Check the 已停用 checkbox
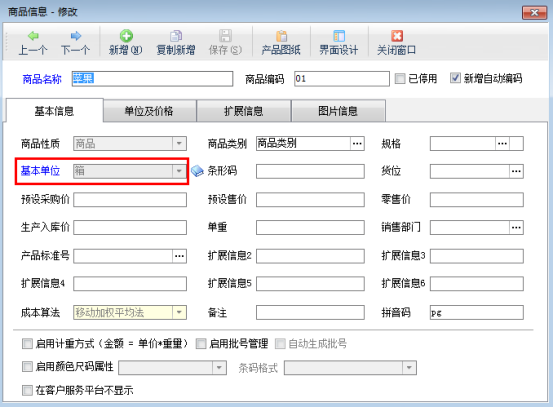554x408 pixels. click(x=400, y=78)
